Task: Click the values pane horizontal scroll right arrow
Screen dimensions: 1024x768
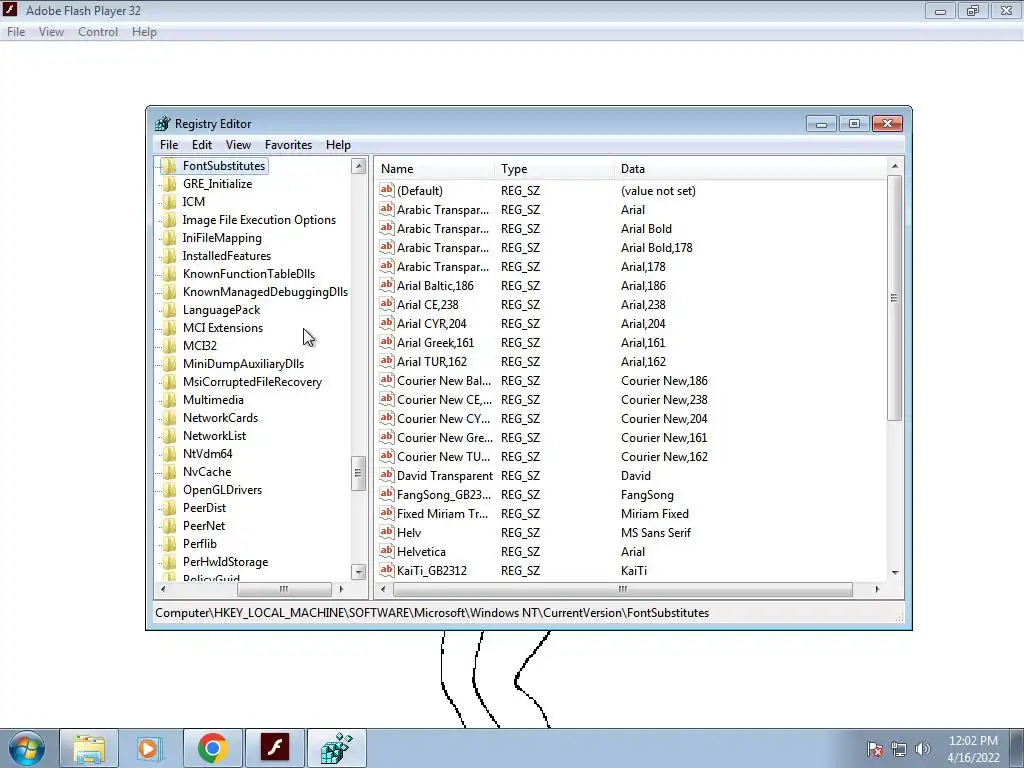Action: tap(877, 589)
